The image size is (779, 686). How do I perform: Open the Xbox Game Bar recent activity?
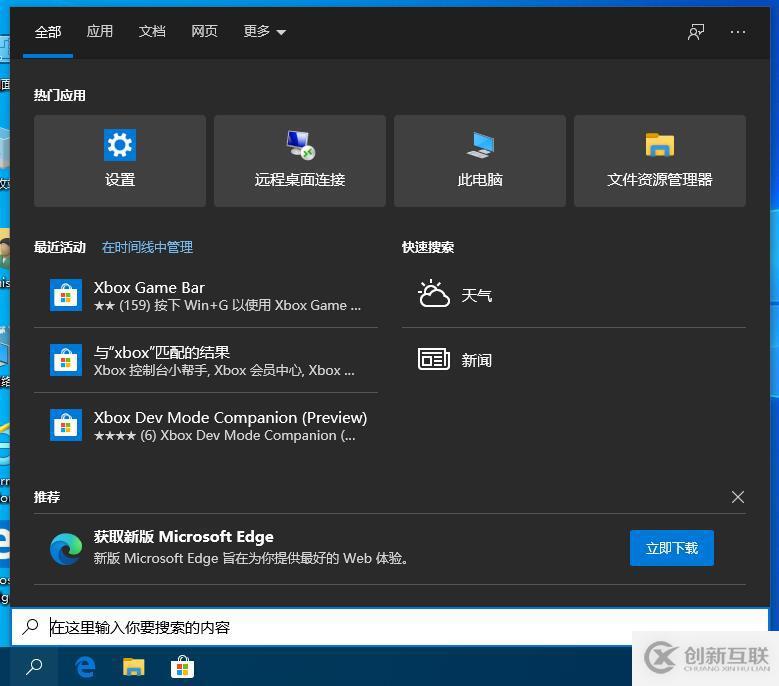(206, 296)
